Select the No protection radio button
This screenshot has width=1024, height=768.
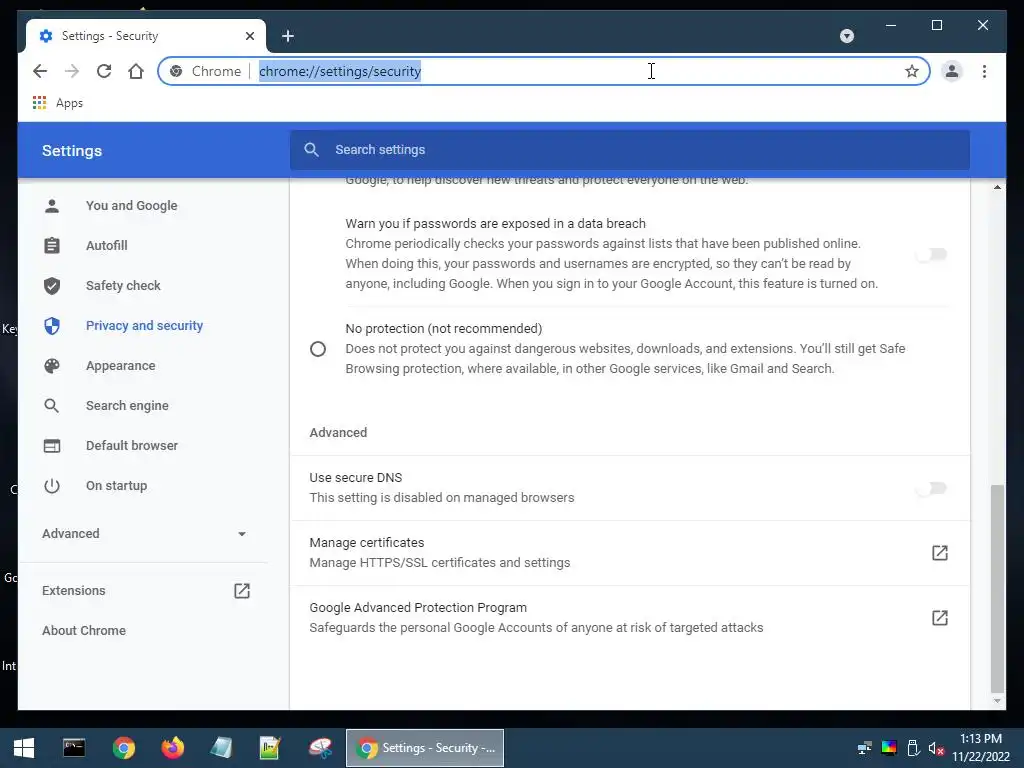(x=318, y=349)
